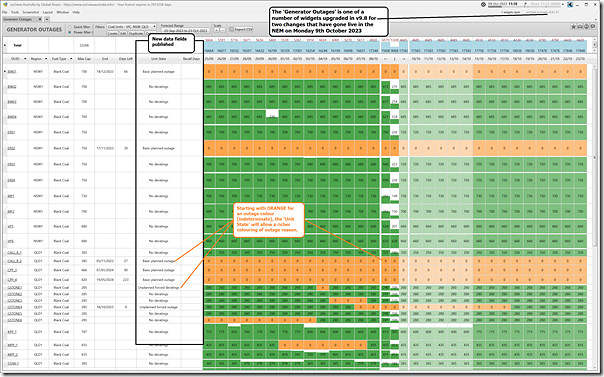This screenshot has height=377, width=604.
Task: Open the Window menu
Action: tap(63, 12)
